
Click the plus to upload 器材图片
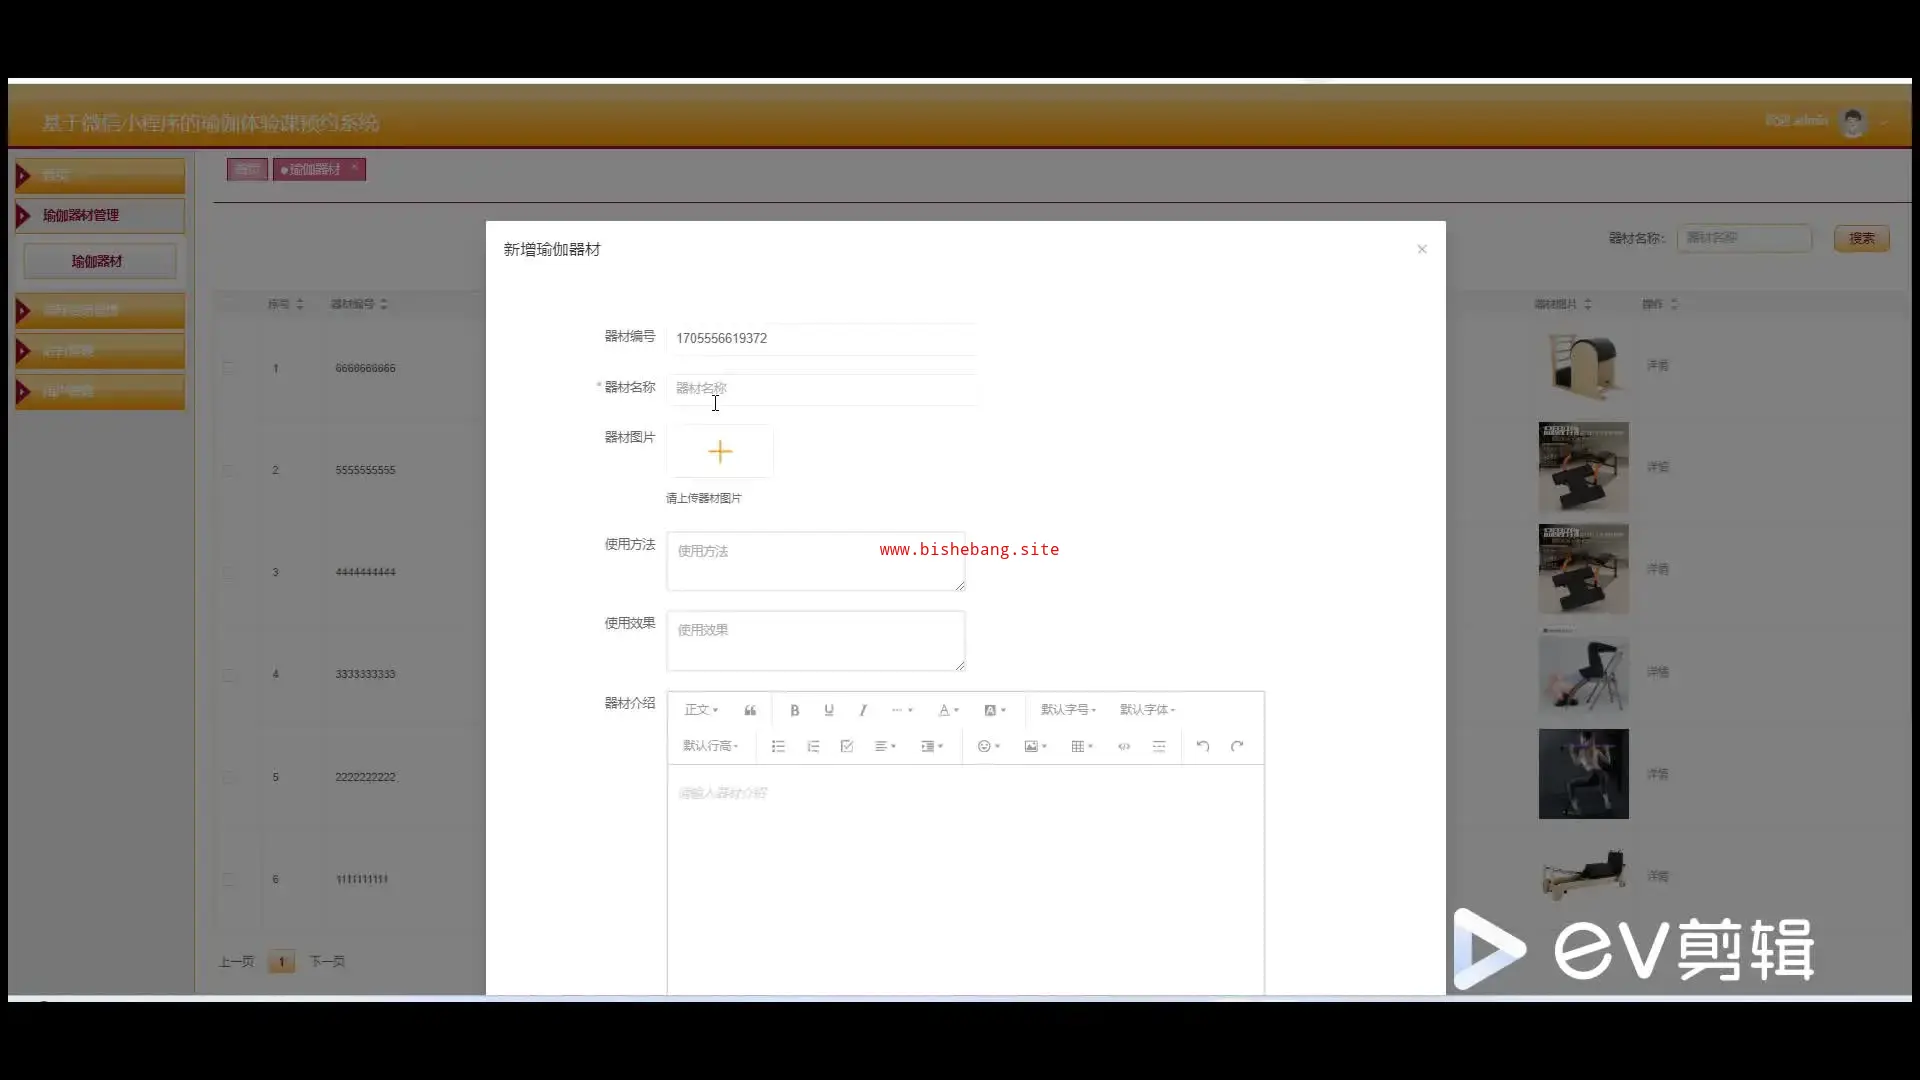click(x=720, y=452)
